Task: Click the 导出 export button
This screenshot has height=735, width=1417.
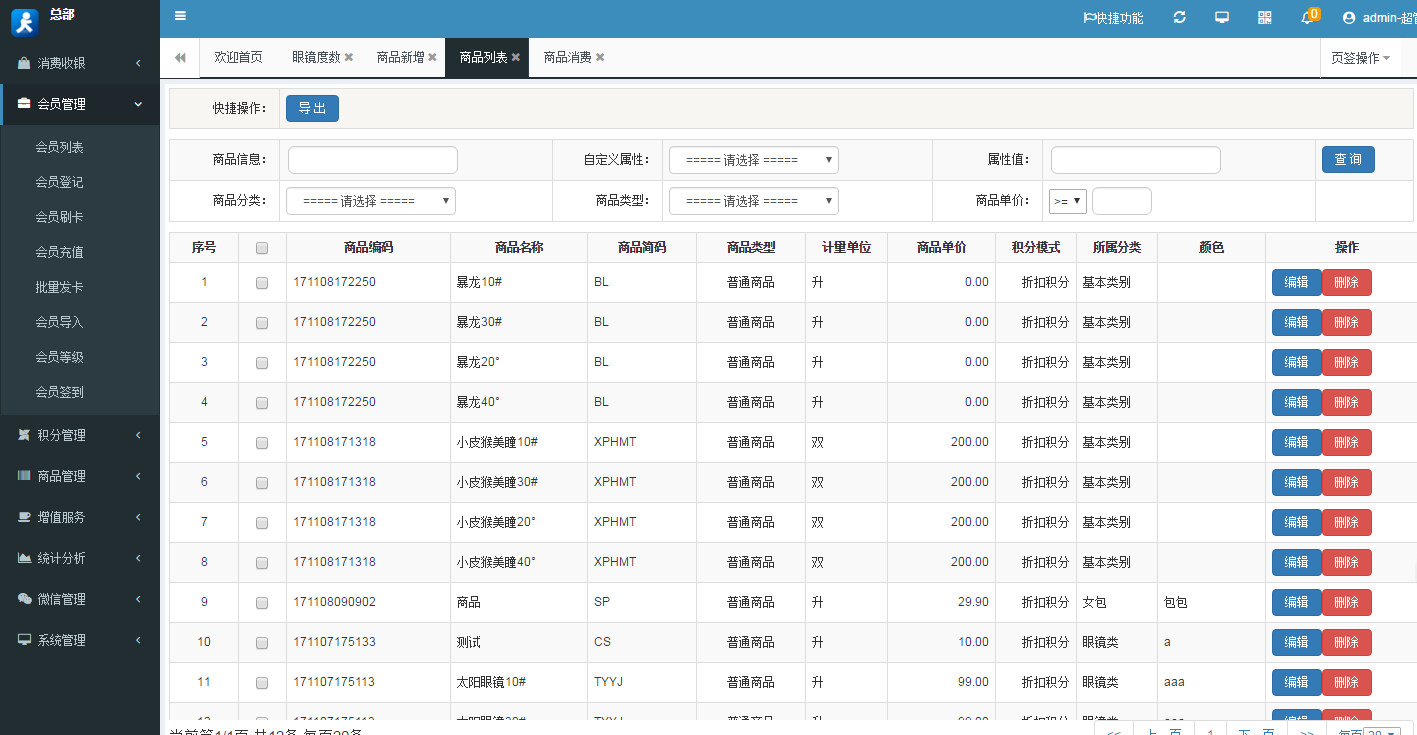Action: pos(312,108)
